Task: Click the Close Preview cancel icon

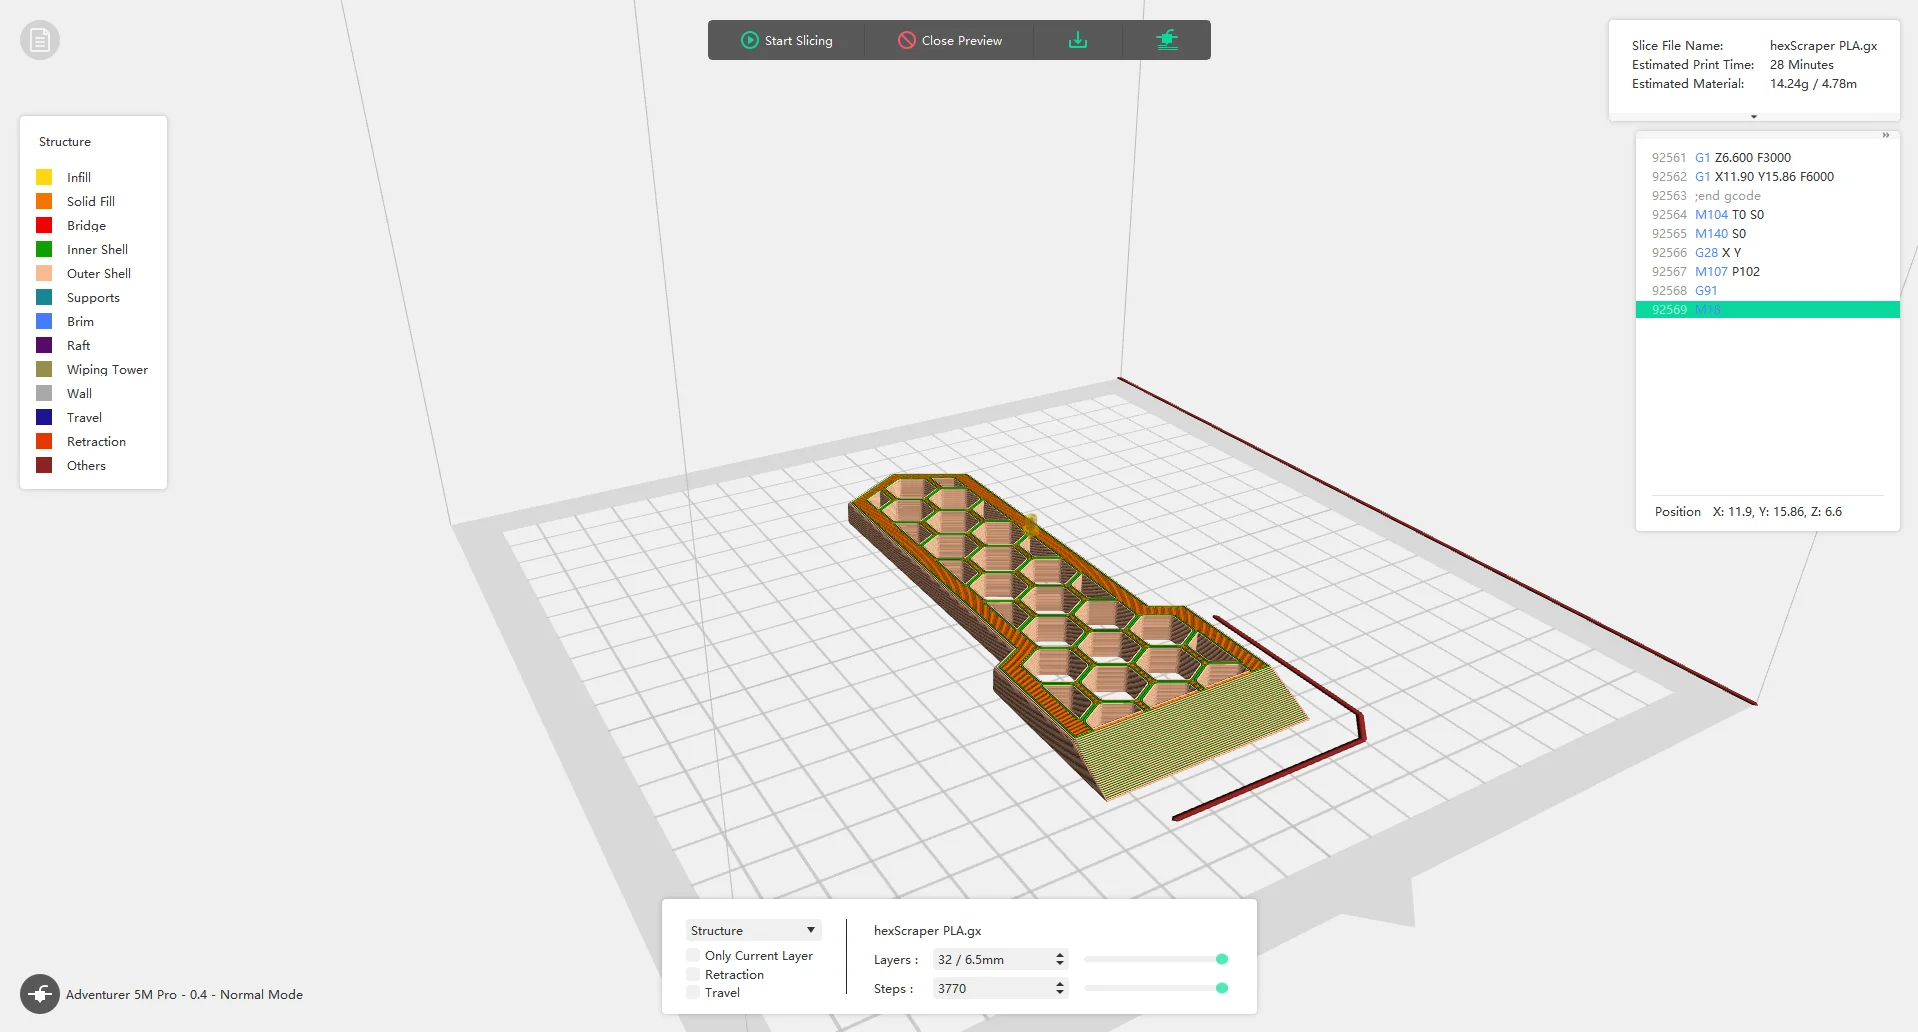Action: point(907,40)
